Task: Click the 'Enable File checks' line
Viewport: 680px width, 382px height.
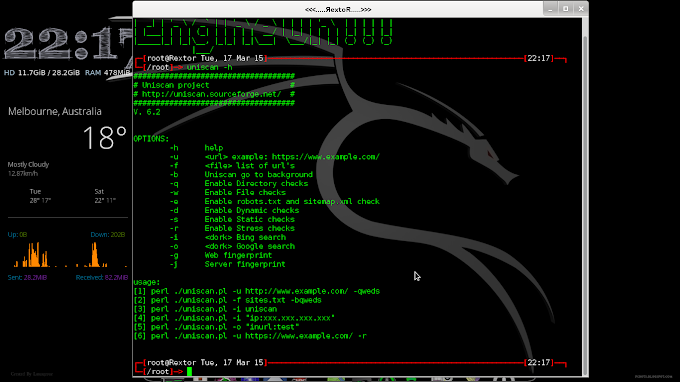Action: [228, 193]
